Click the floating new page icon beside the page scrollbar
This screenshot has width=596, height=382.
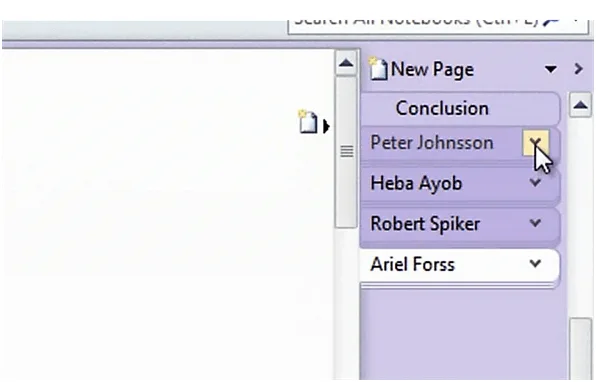click(308, 122)
